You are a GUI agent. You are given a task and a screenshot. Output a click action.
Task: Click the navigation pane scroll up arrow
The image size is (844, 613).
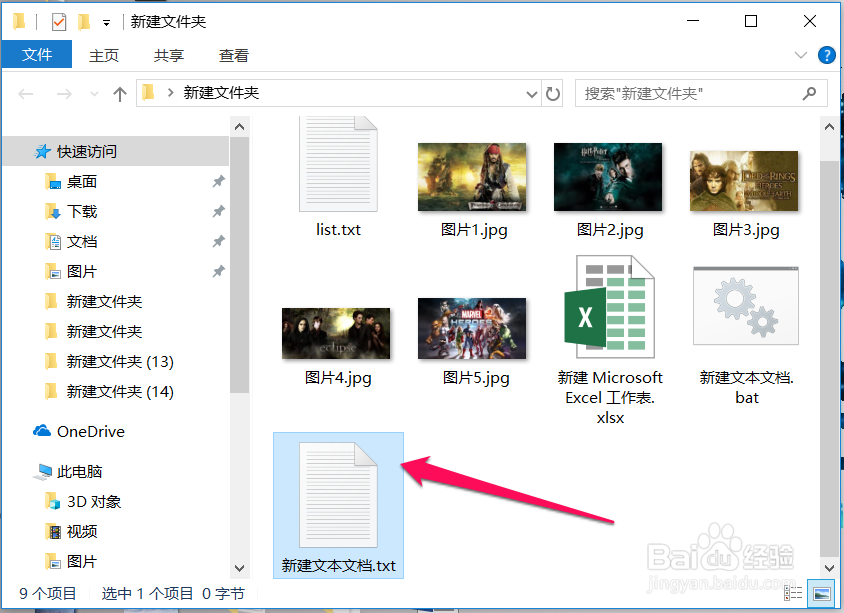[x=240, y=127]
